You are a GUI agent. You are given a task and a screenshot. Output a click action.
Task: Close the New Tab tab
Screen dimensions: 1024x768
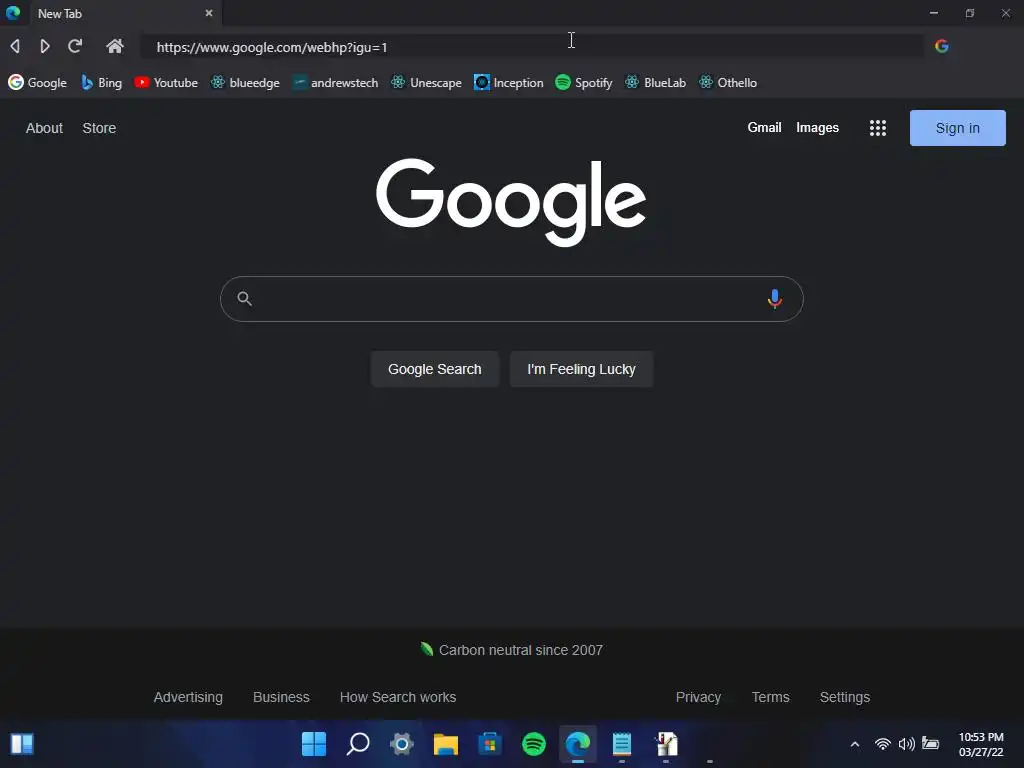coord(209,13)
